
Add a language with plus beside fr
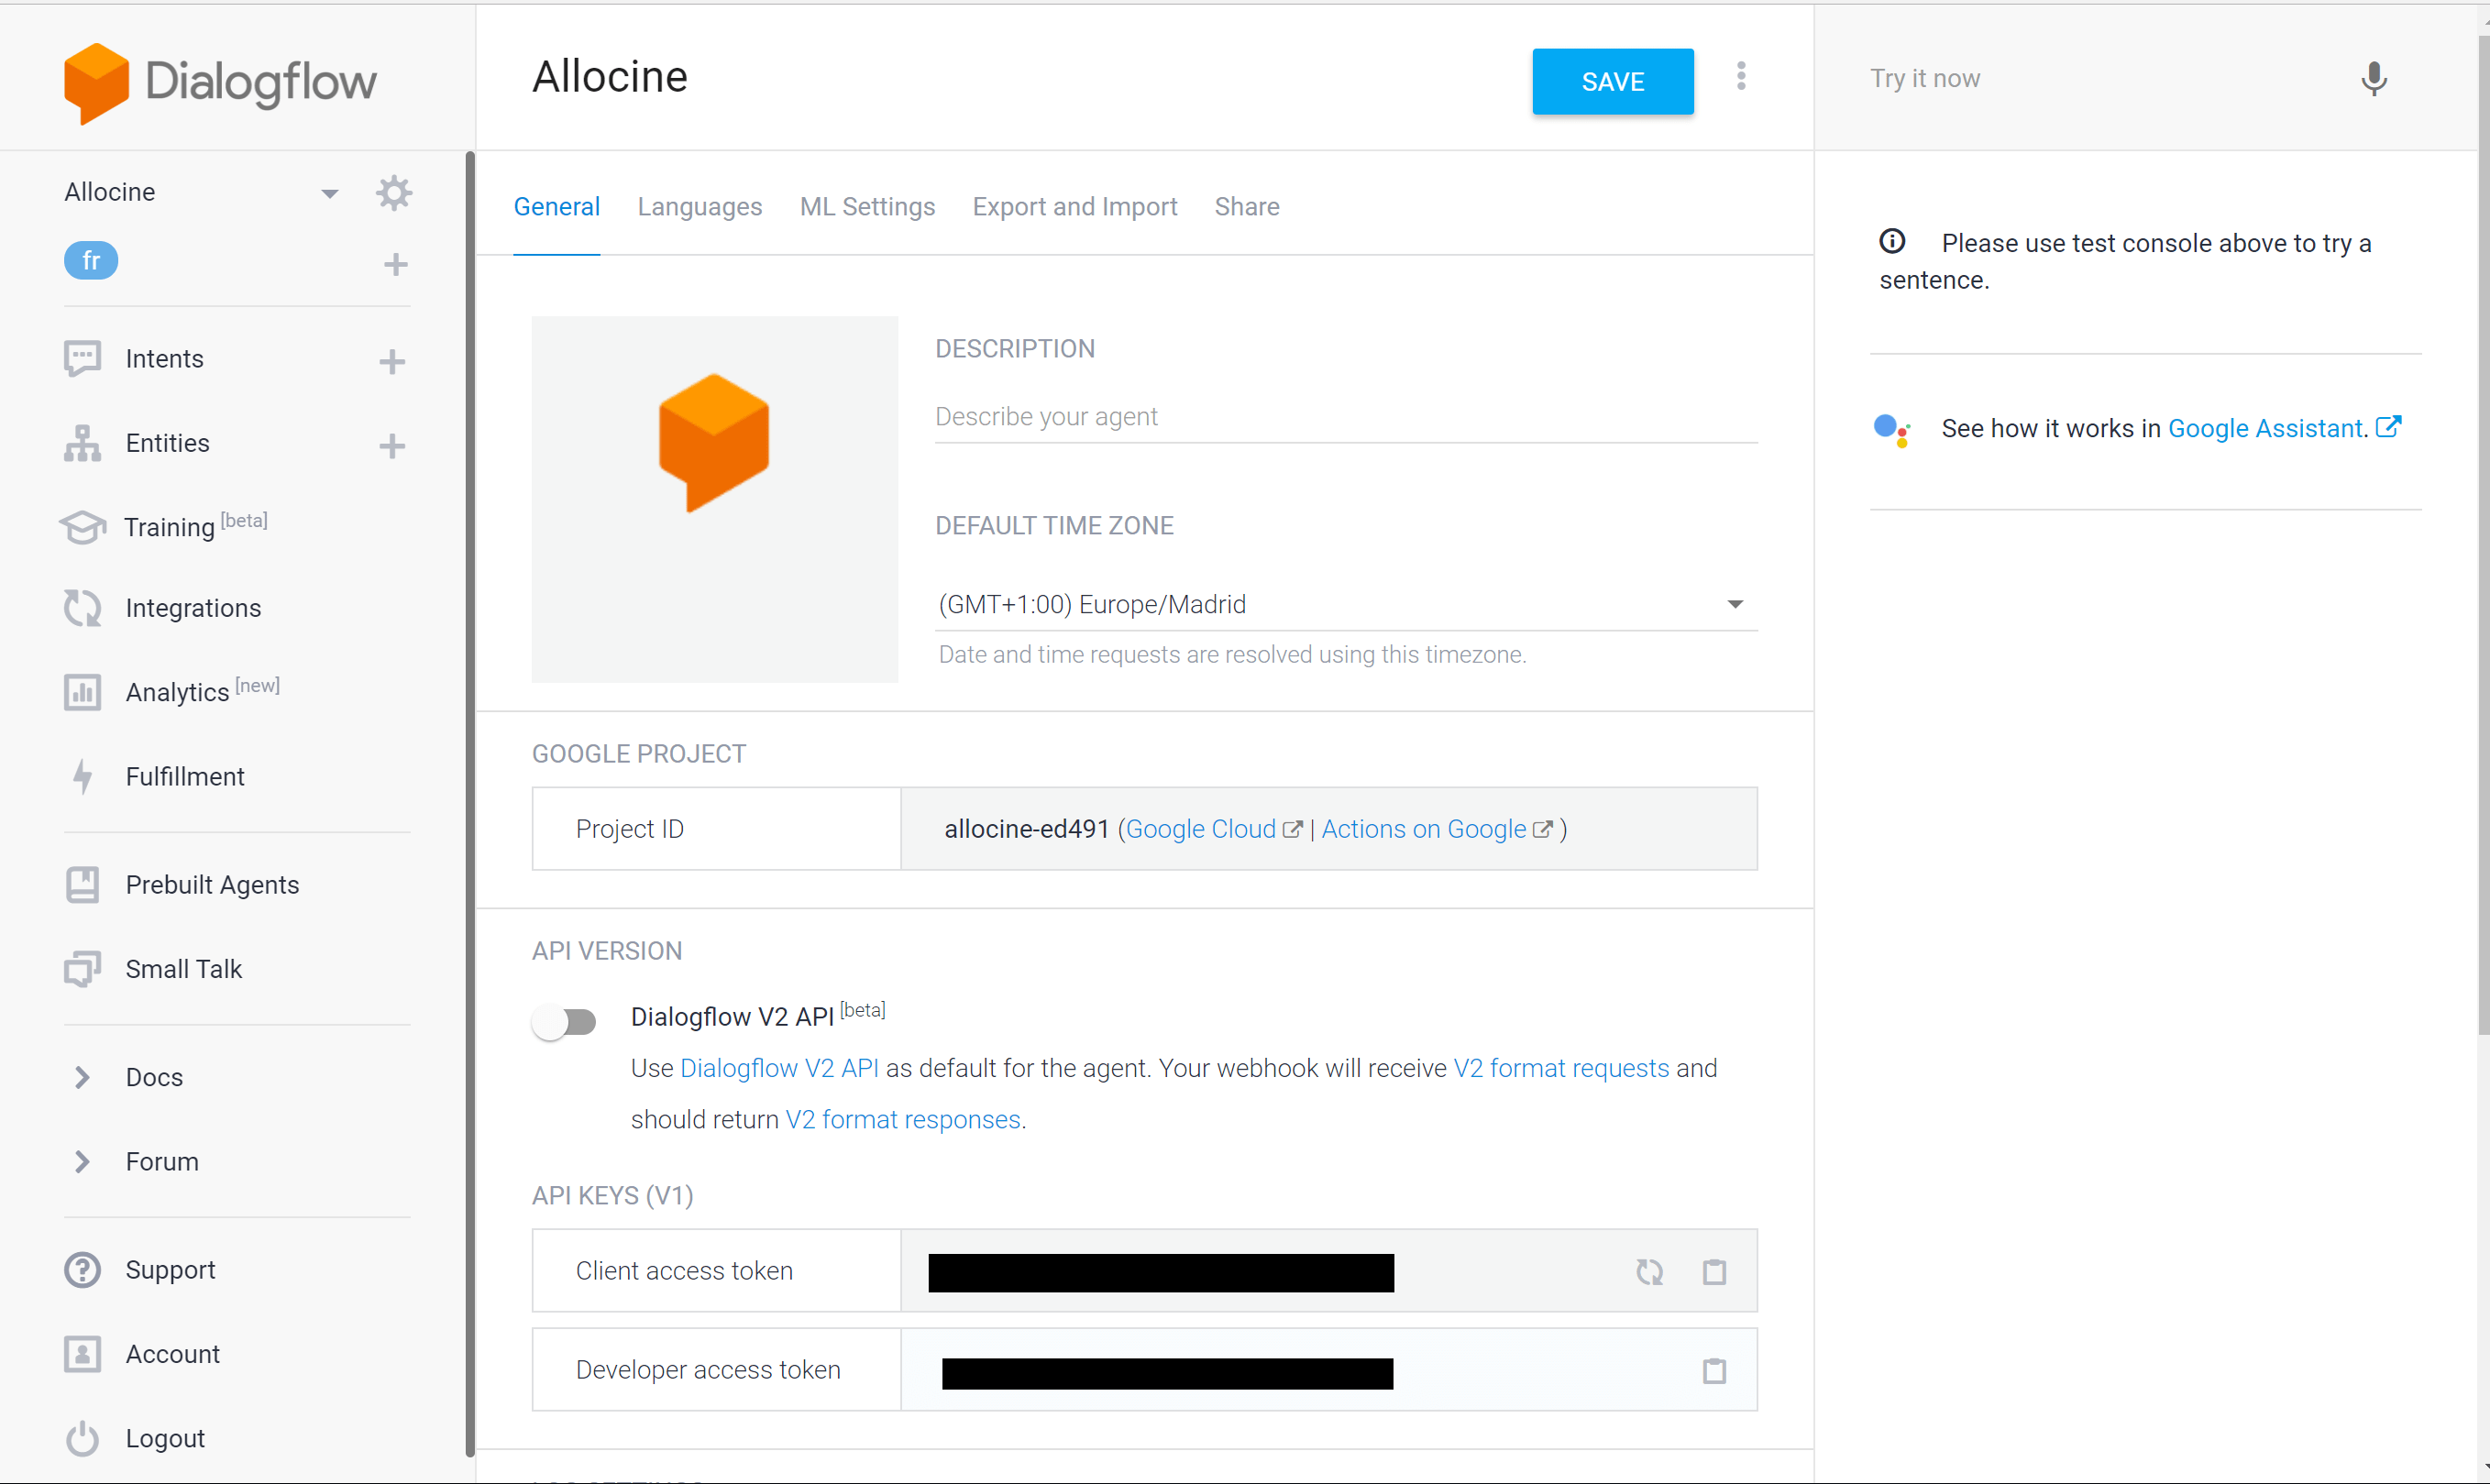pyautogui.click(x=396, y=264)
